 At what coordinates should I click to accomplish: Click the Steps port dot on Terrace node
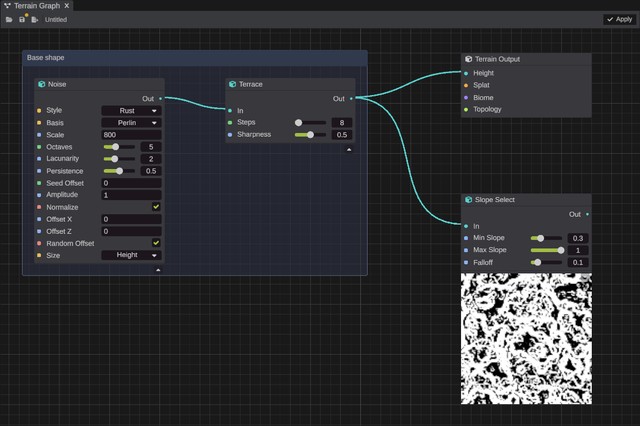(230, 122)
